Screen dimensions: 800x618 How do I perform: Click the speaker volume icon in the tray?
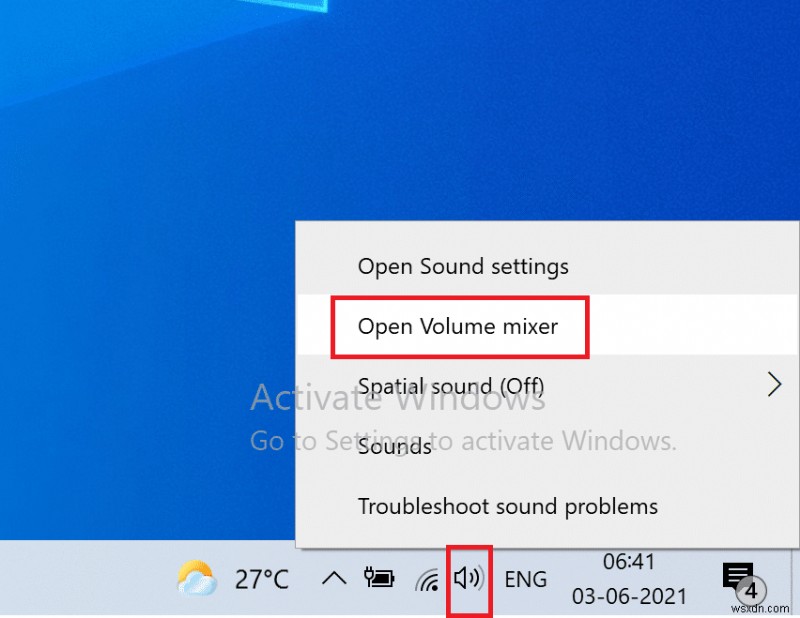468,578
